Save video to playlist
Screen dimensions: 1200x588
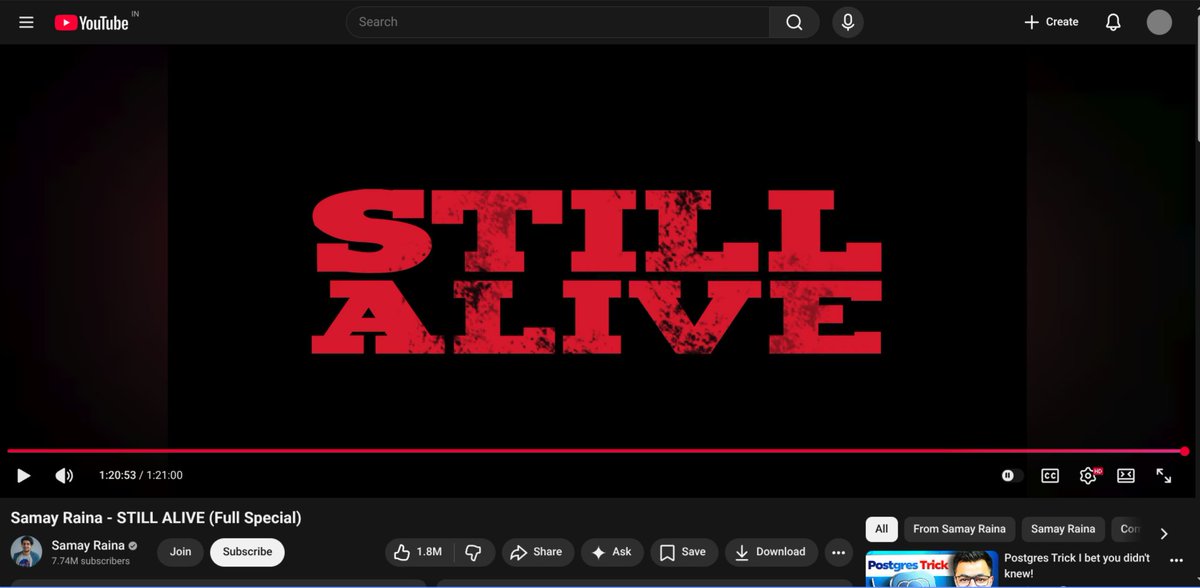click(683, 552)
